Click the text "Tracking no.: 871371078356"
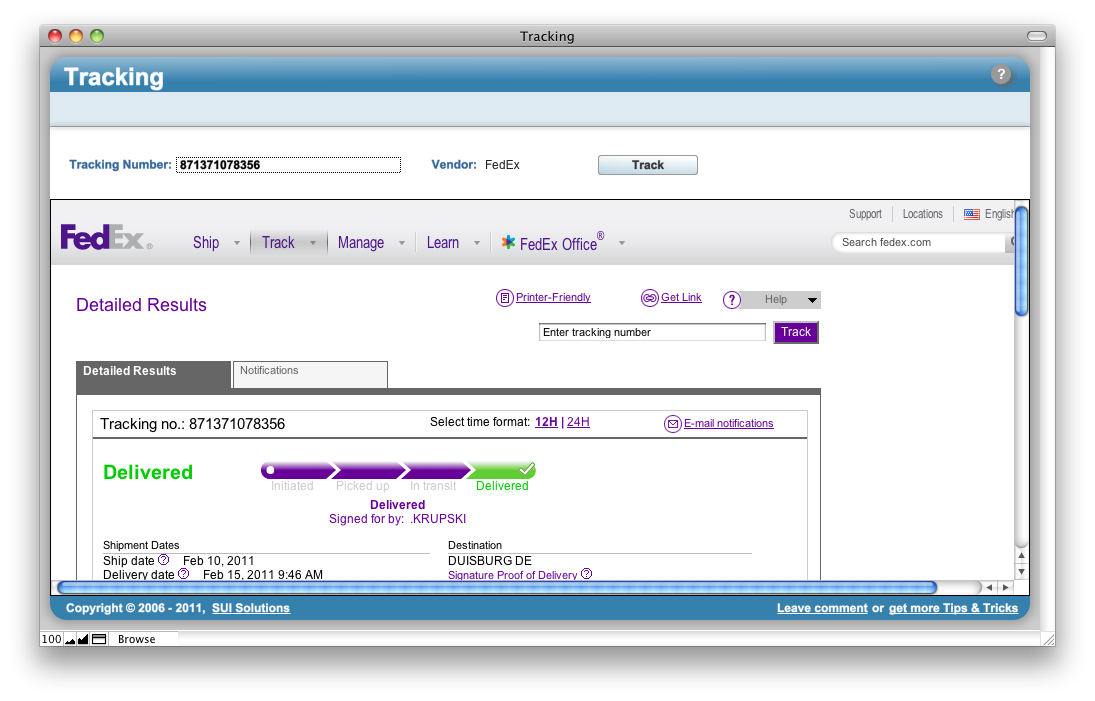 tap(193, 424)
